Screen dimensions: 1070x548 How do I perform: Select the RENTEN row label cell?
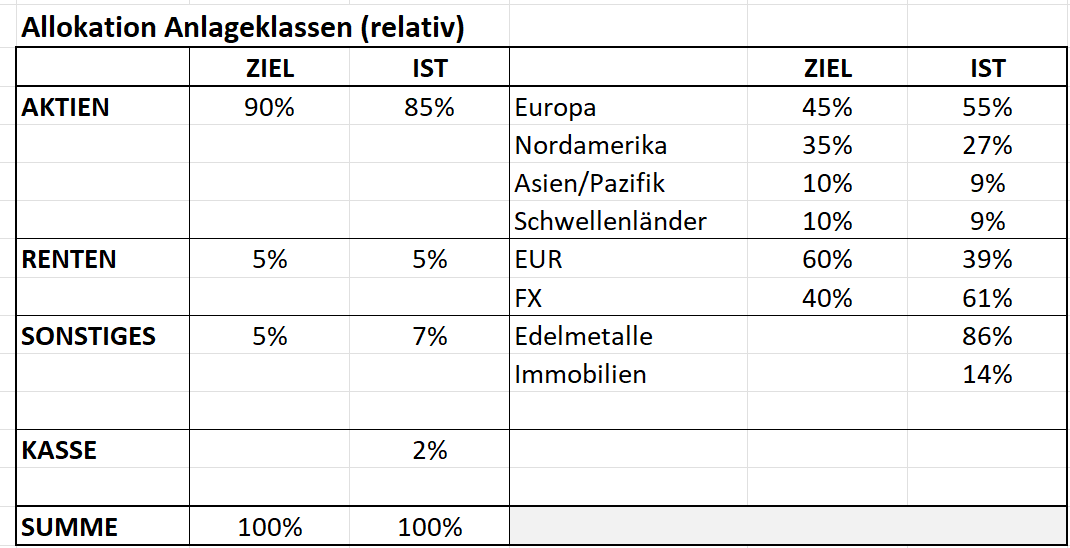[69, 260]
